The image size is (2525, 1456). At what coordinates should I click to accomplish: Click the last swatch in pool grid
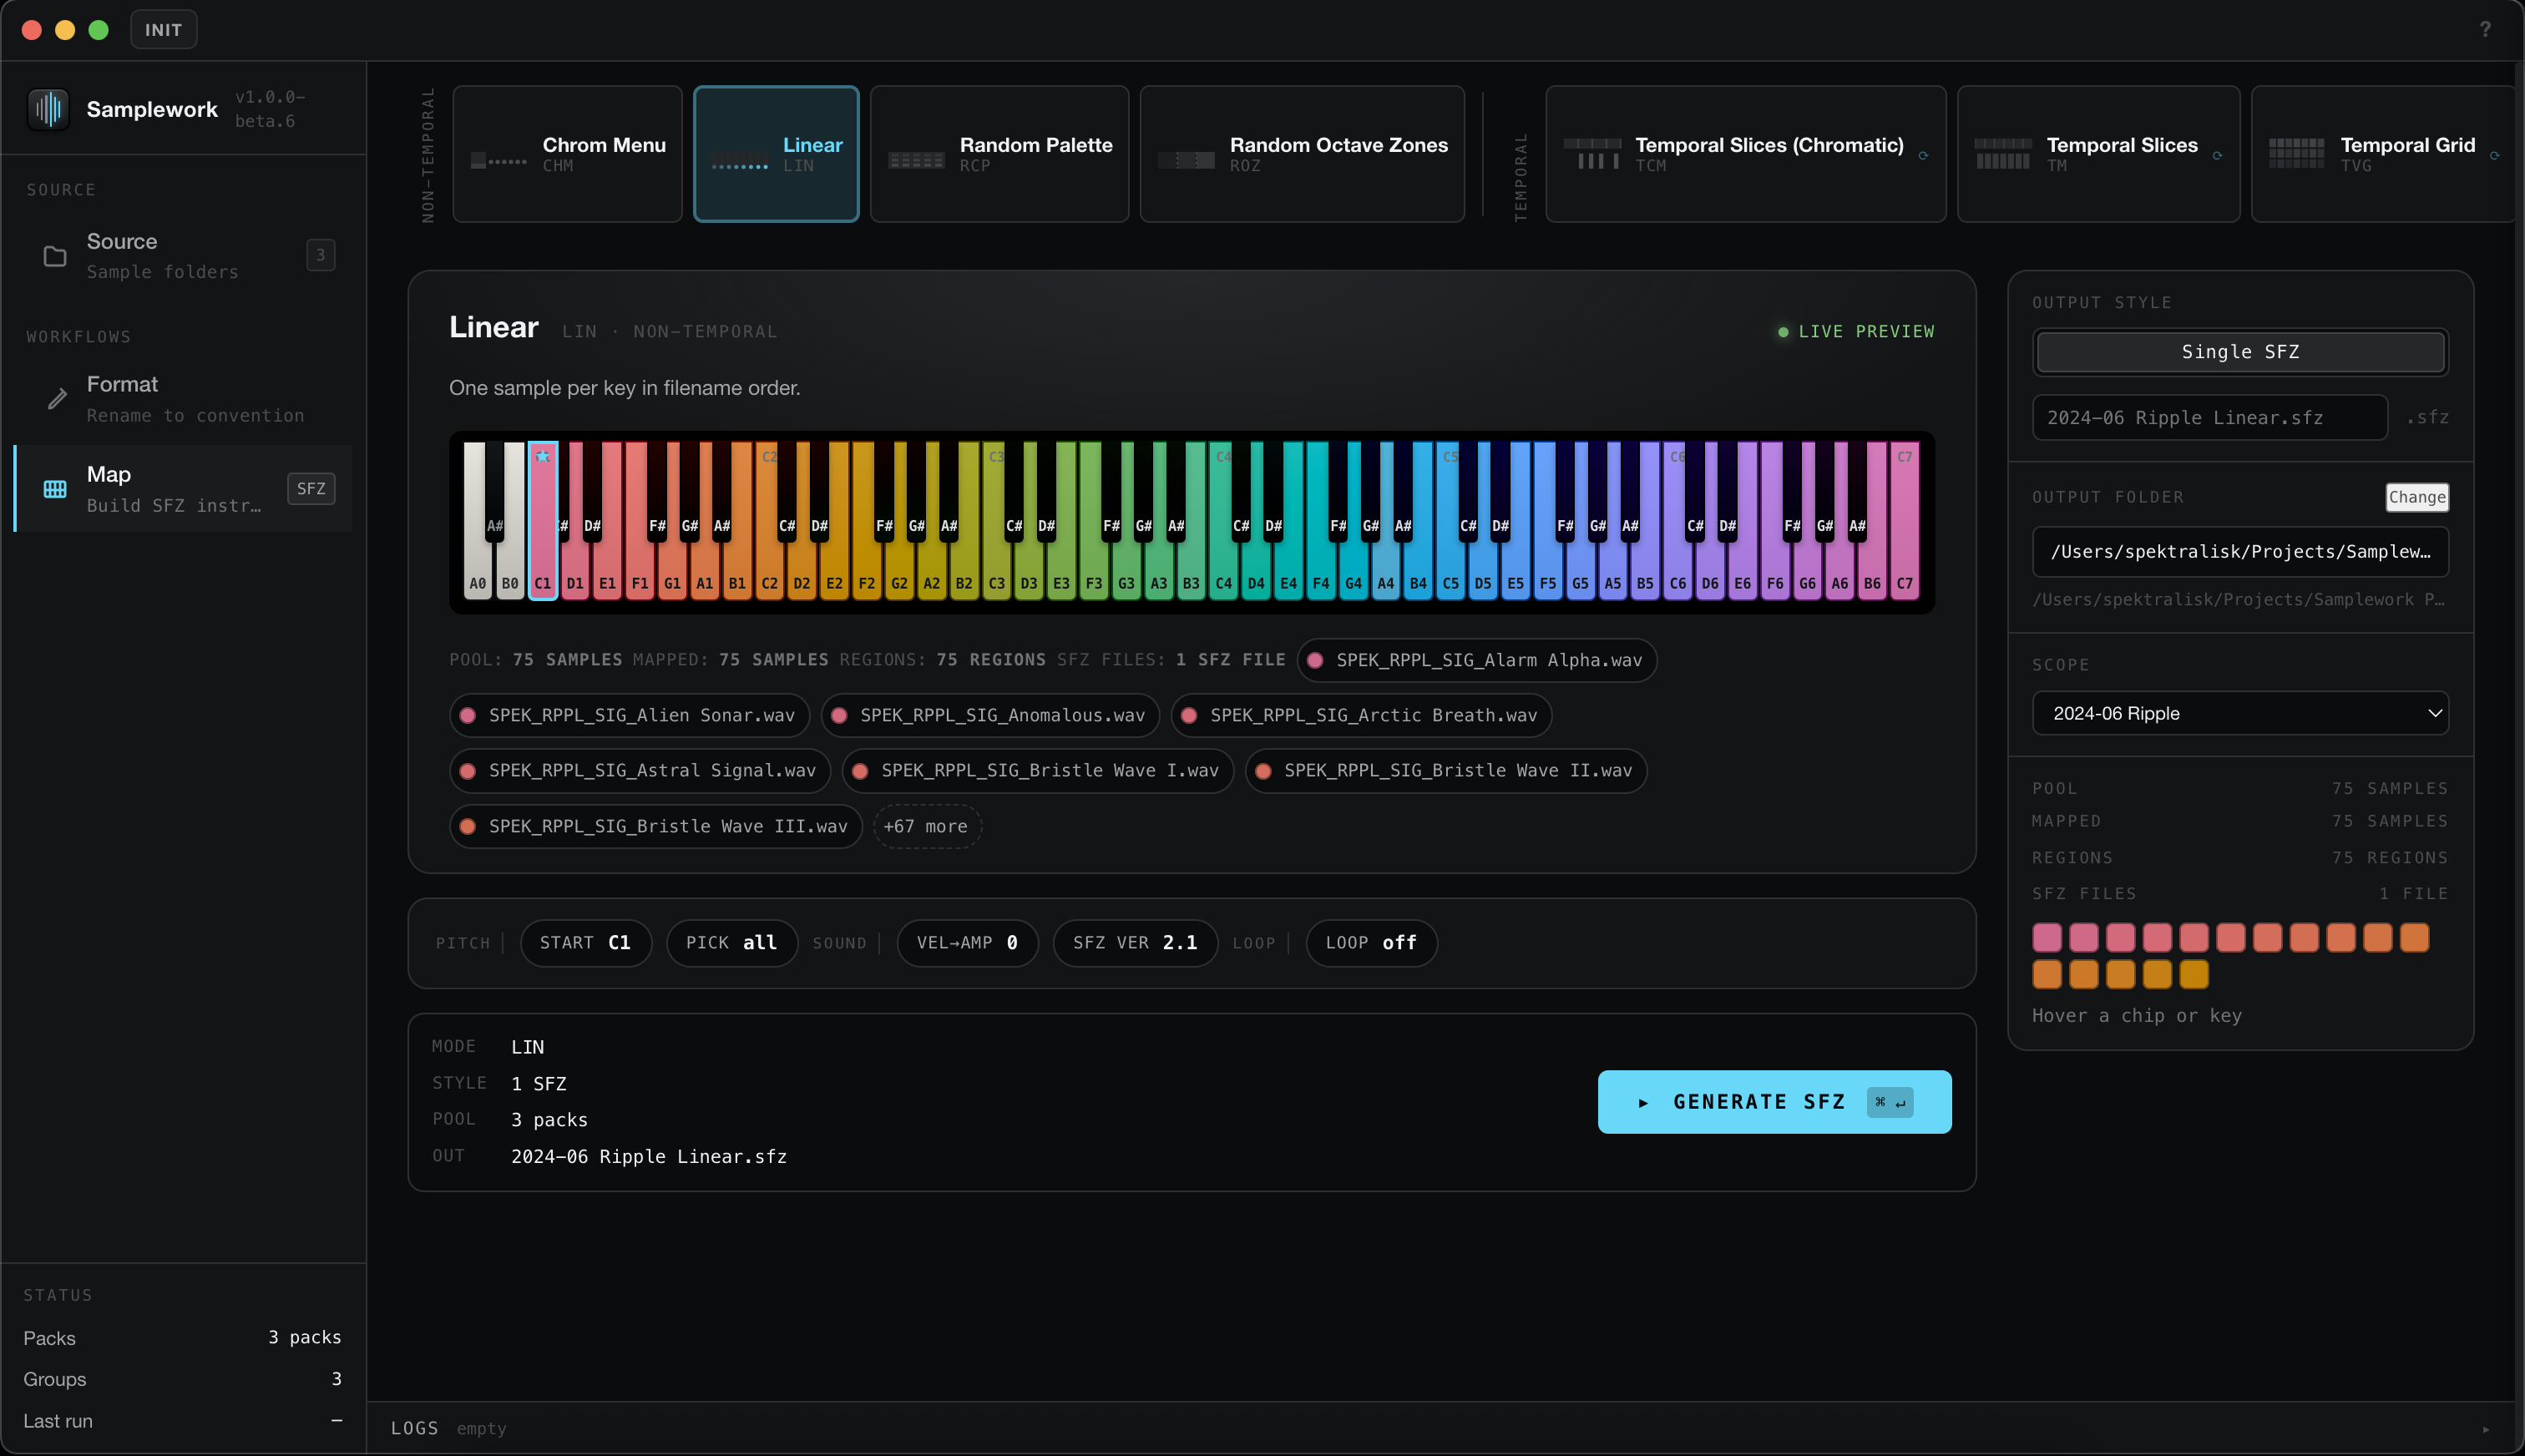pos(2194,974)
